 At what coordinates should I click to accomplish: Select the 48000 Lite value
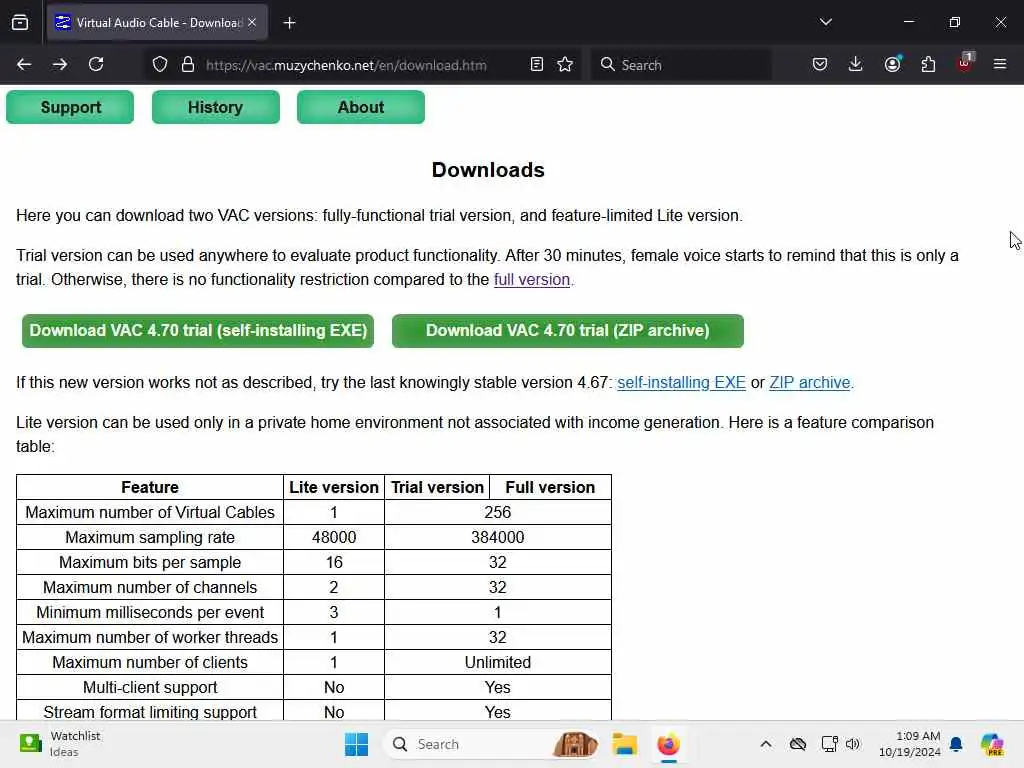click(334, 537)
